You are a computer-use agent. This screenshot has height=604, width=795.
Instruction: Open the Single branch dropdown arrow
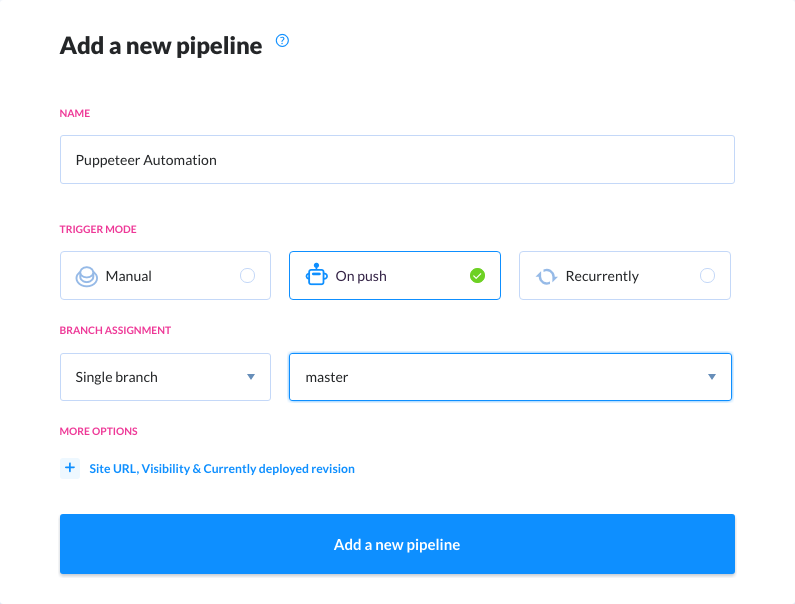tap(251, 377)
